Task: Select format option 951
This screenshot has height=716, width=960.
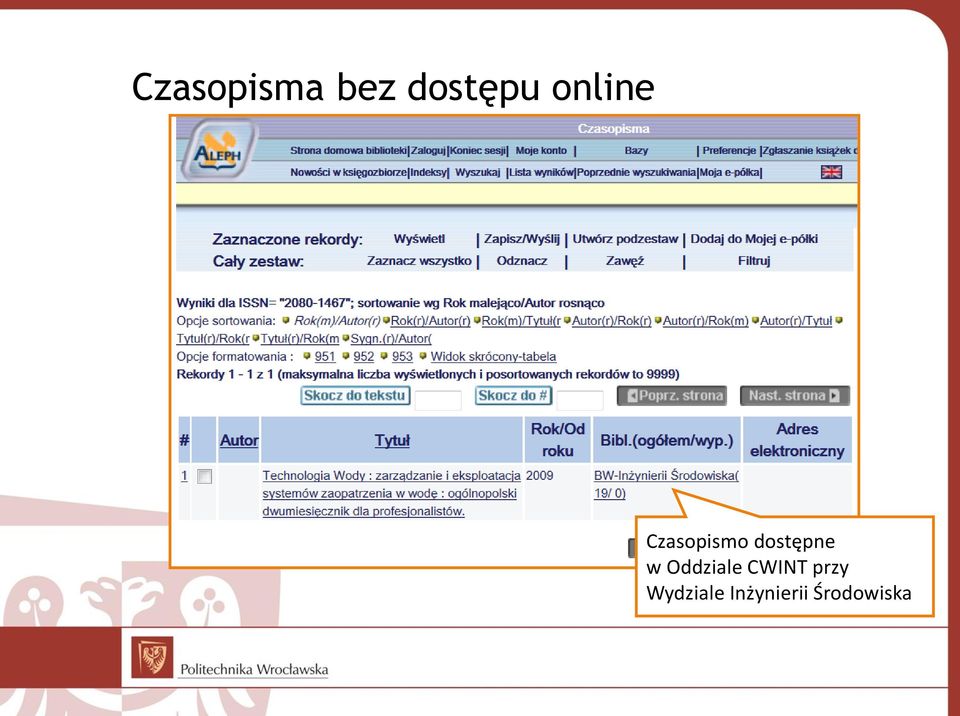Action: (324, 356)
